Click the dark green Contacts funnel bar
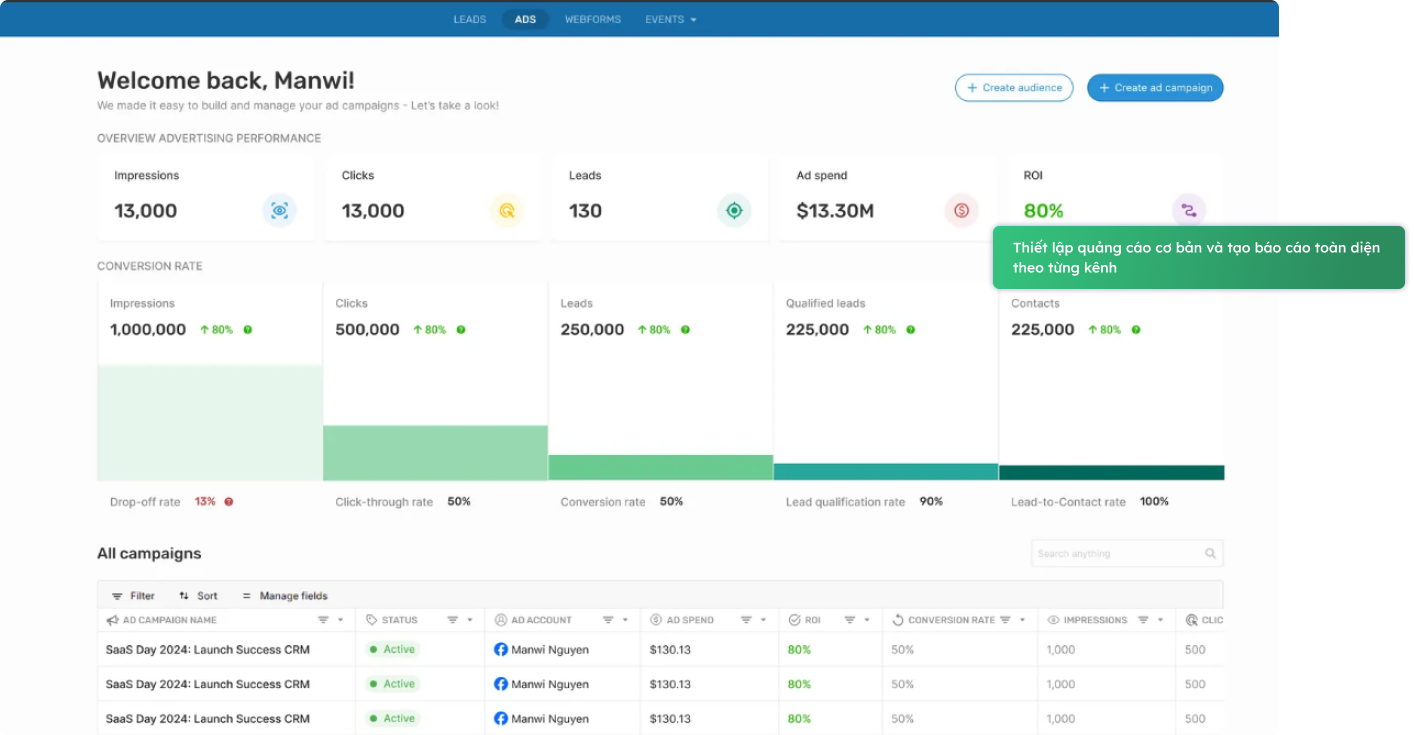The height and width of the screenshot is (735, 1415). tap(1111, 473)
